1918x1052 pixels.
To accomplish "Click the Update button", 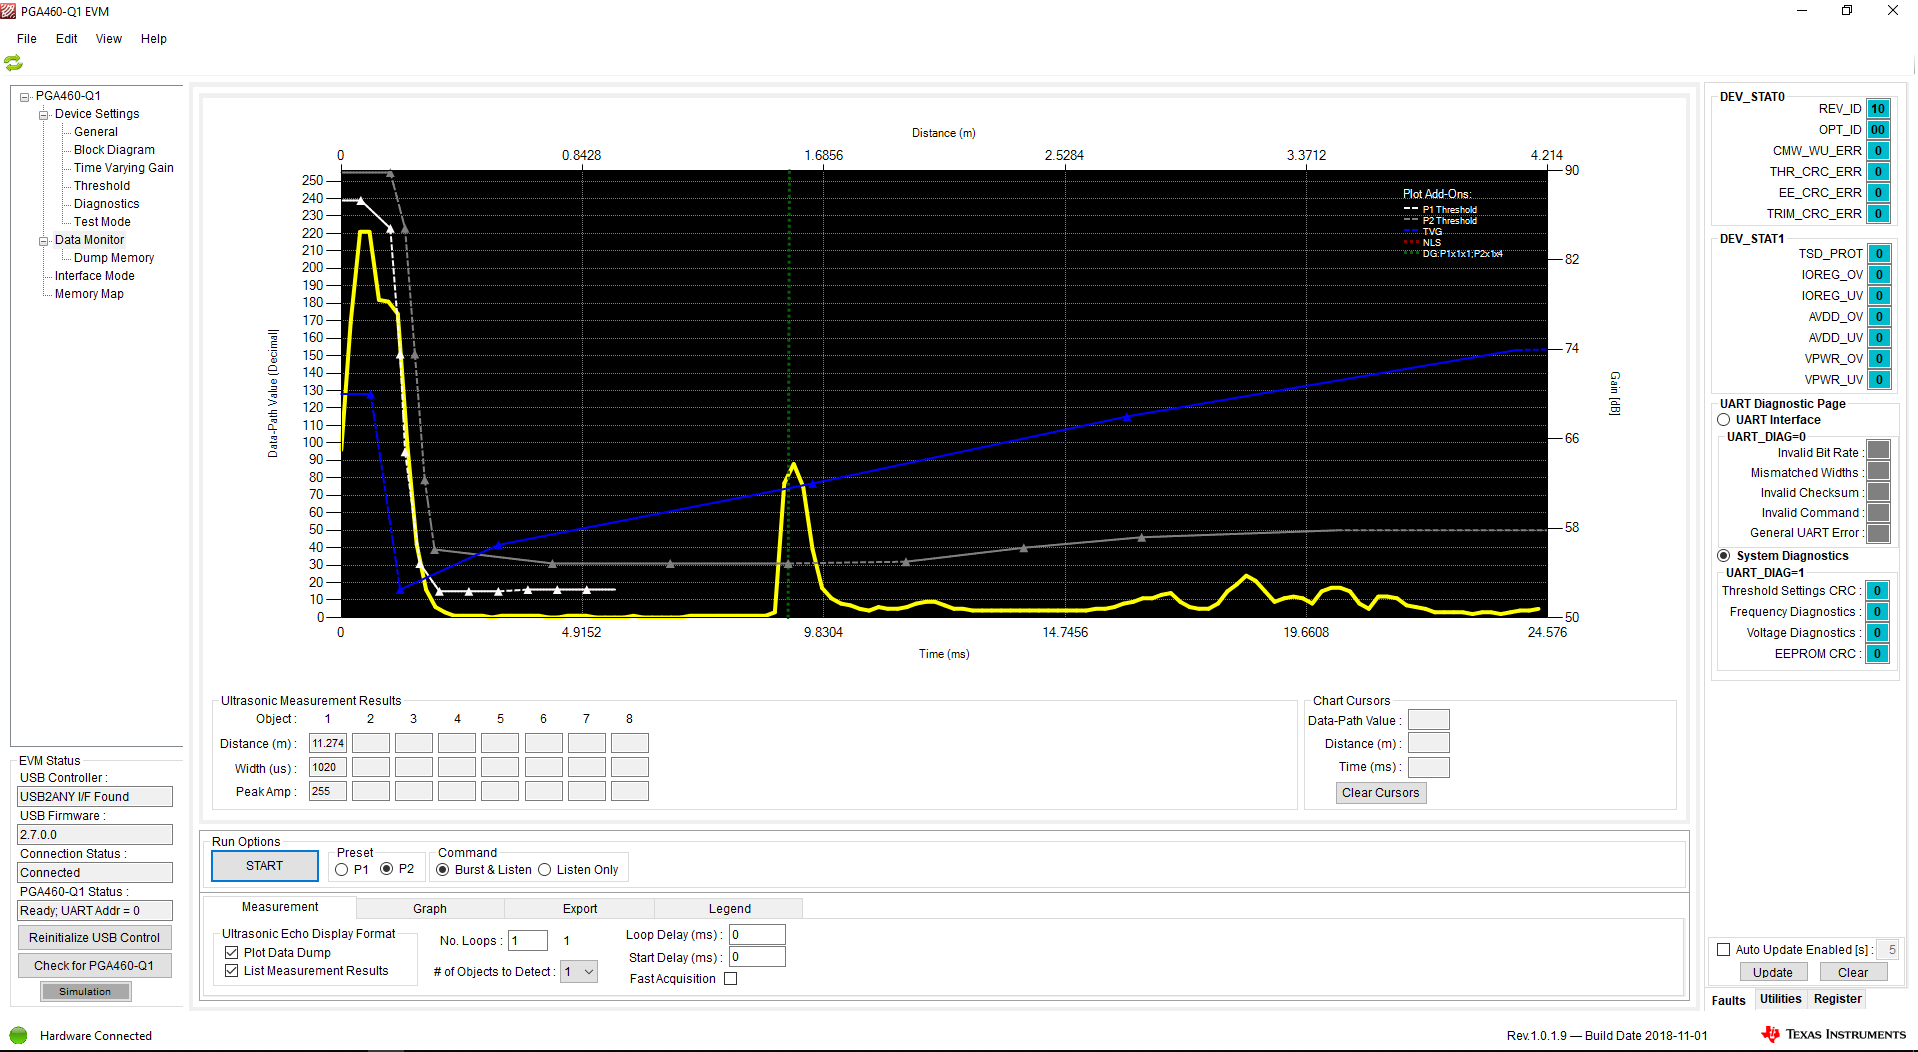I will coord(1772,972).
